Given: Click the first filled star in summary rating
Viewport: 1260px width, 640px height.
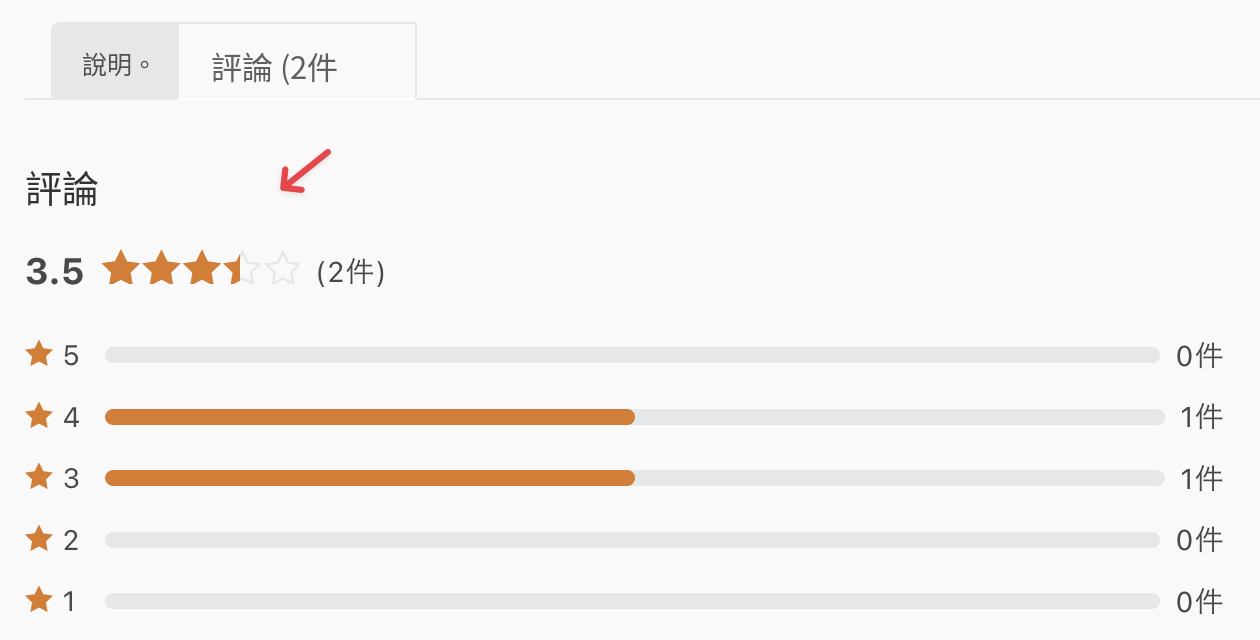Looking at the screenshot, I should pos(121,269).
